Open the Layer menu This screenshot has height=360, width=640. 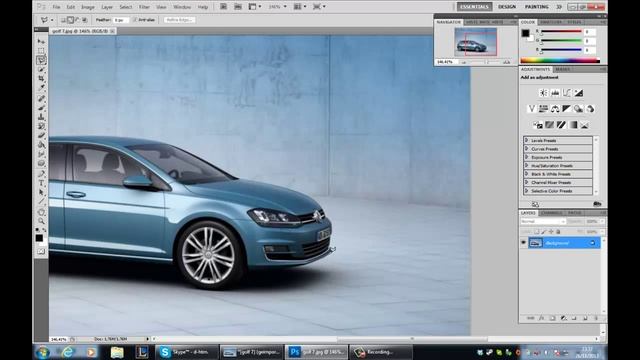coord(107,7)
